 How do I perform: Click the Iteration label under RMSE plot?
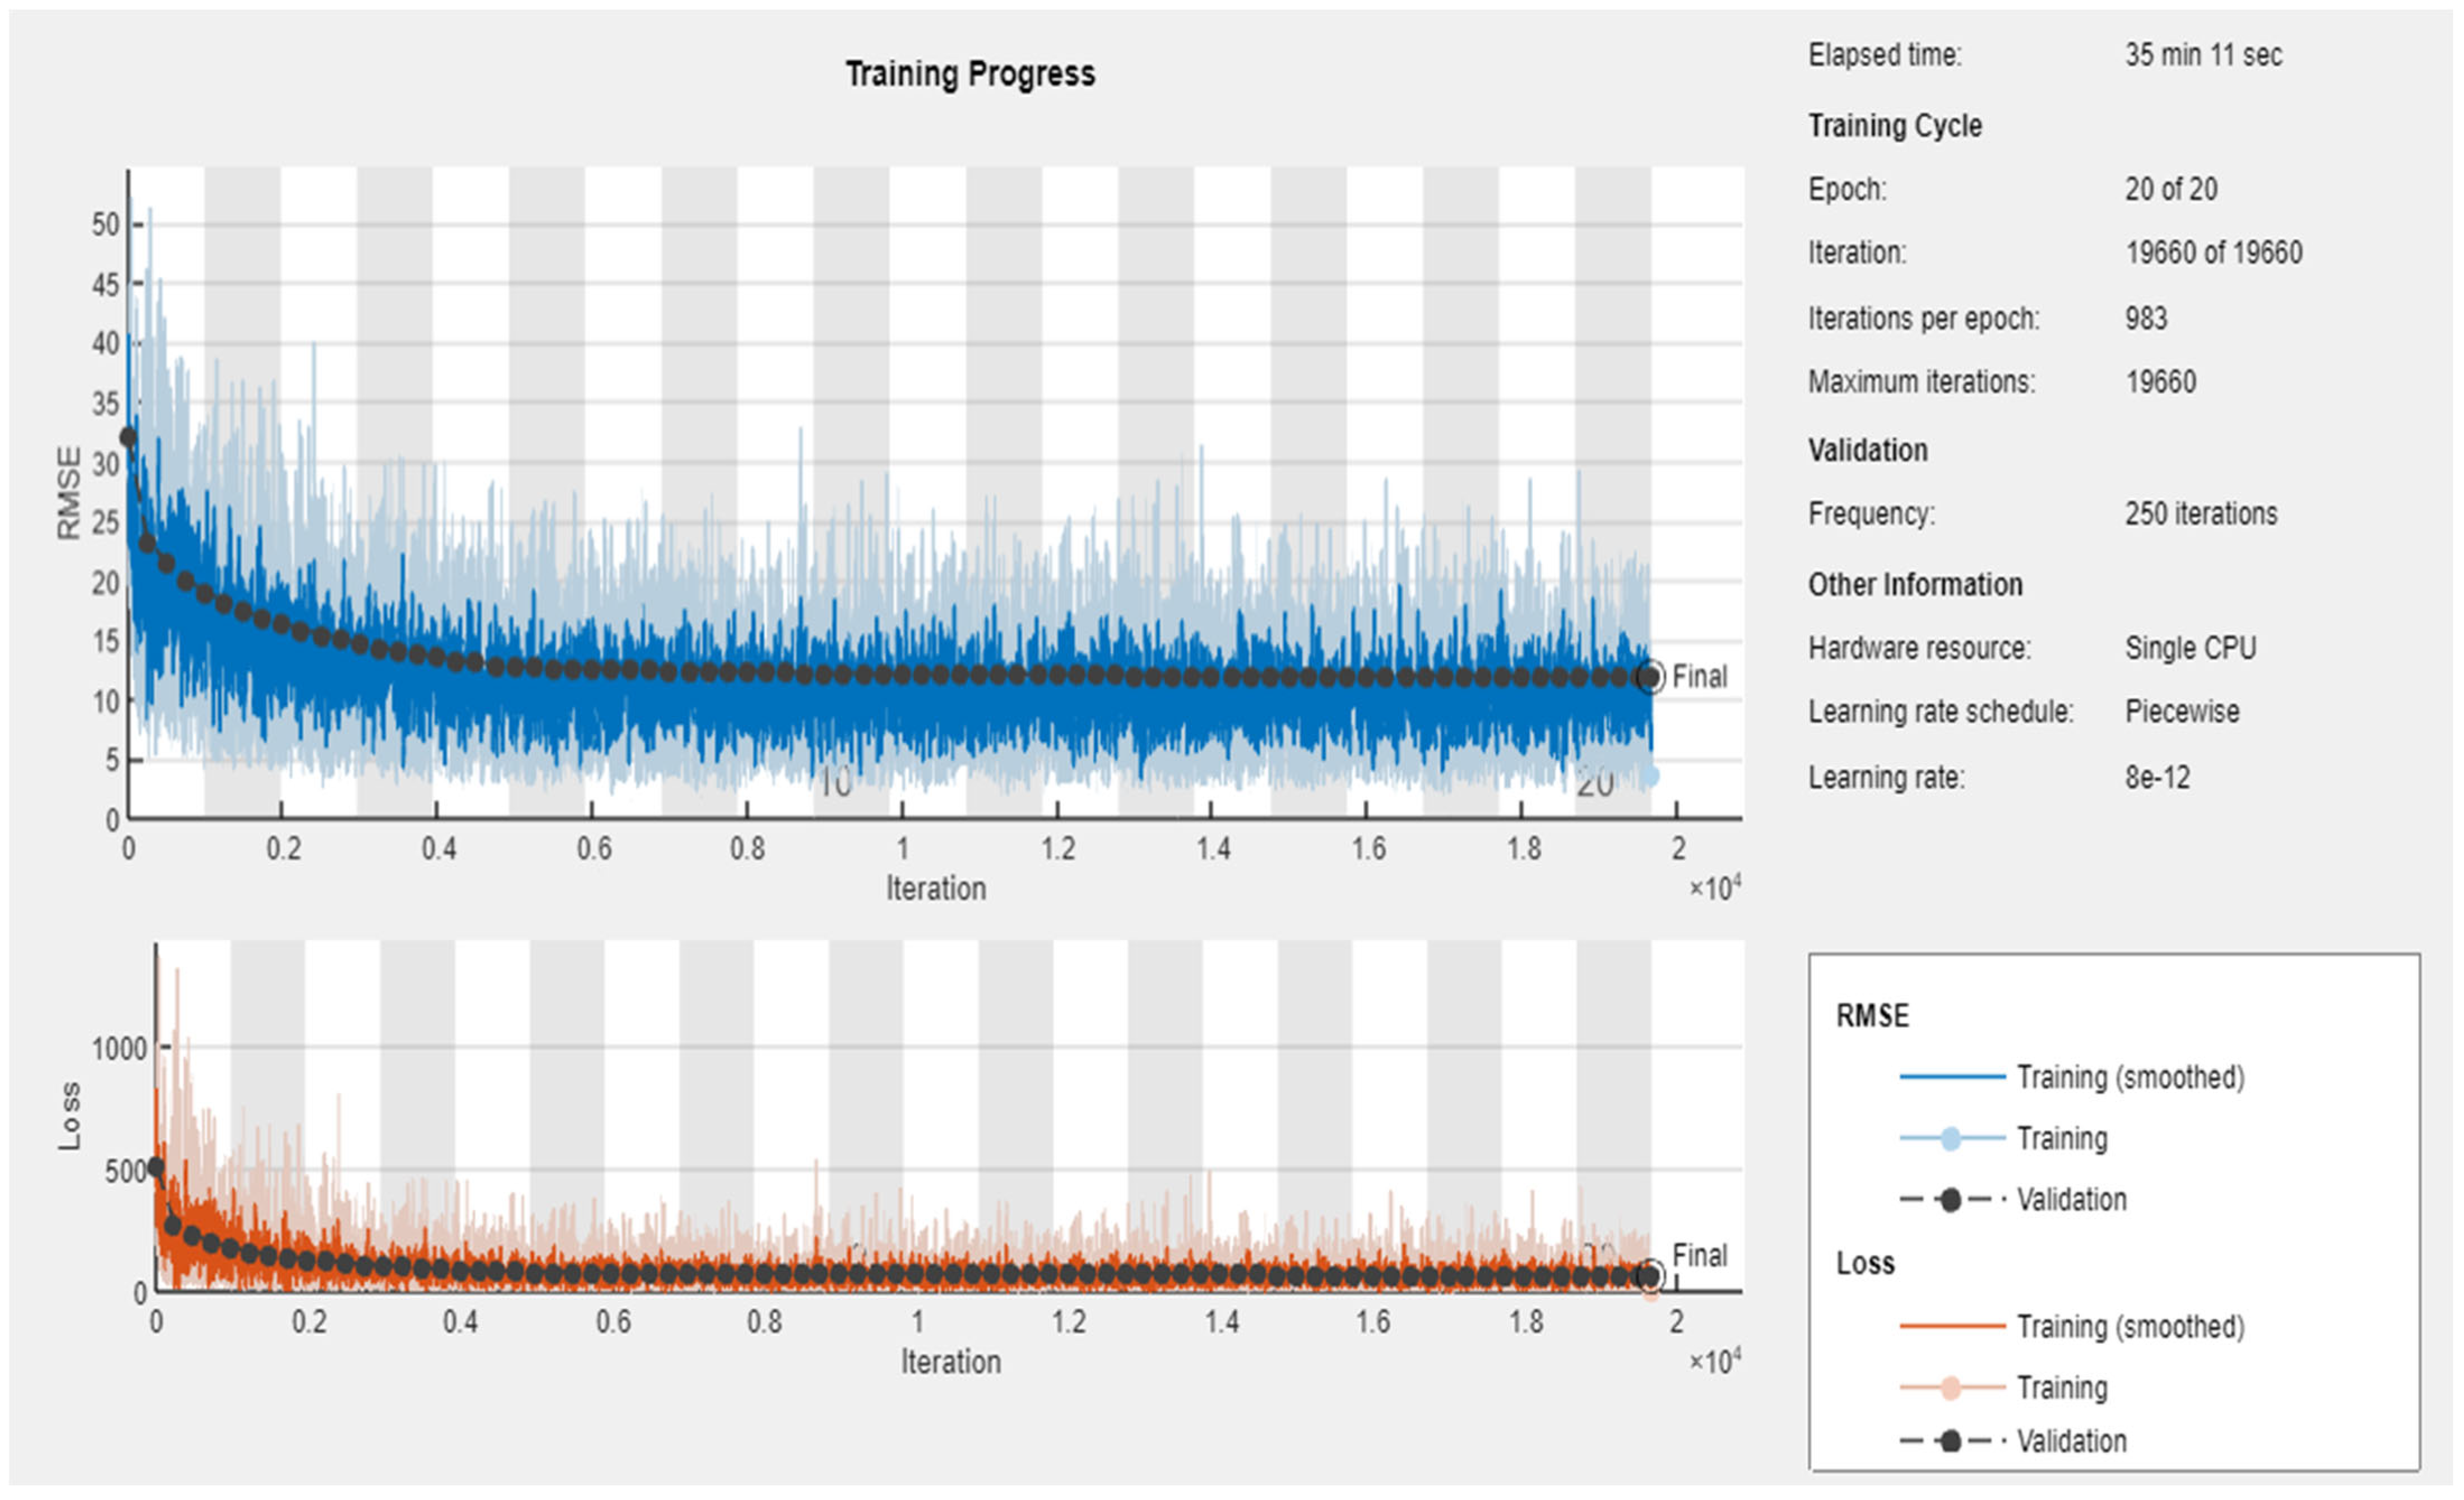pyautogui.click(x=935, y=888)
